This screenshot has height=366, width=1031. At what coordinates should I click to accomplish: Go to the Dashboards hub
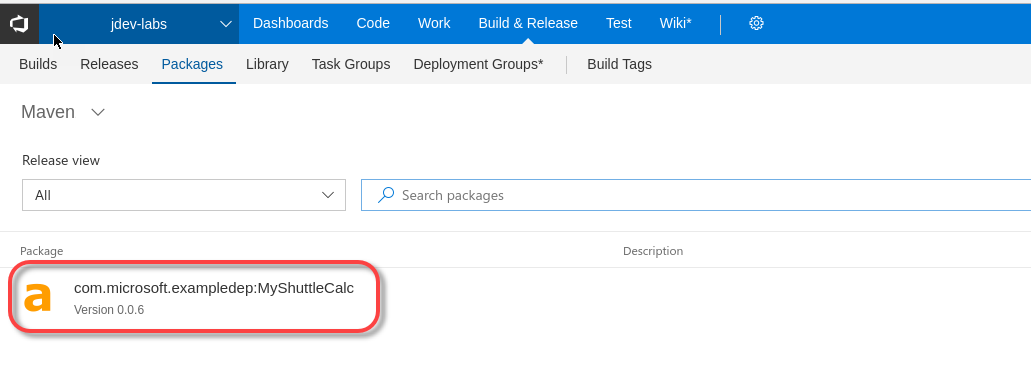pyautogui.click(x=291, y=24)
